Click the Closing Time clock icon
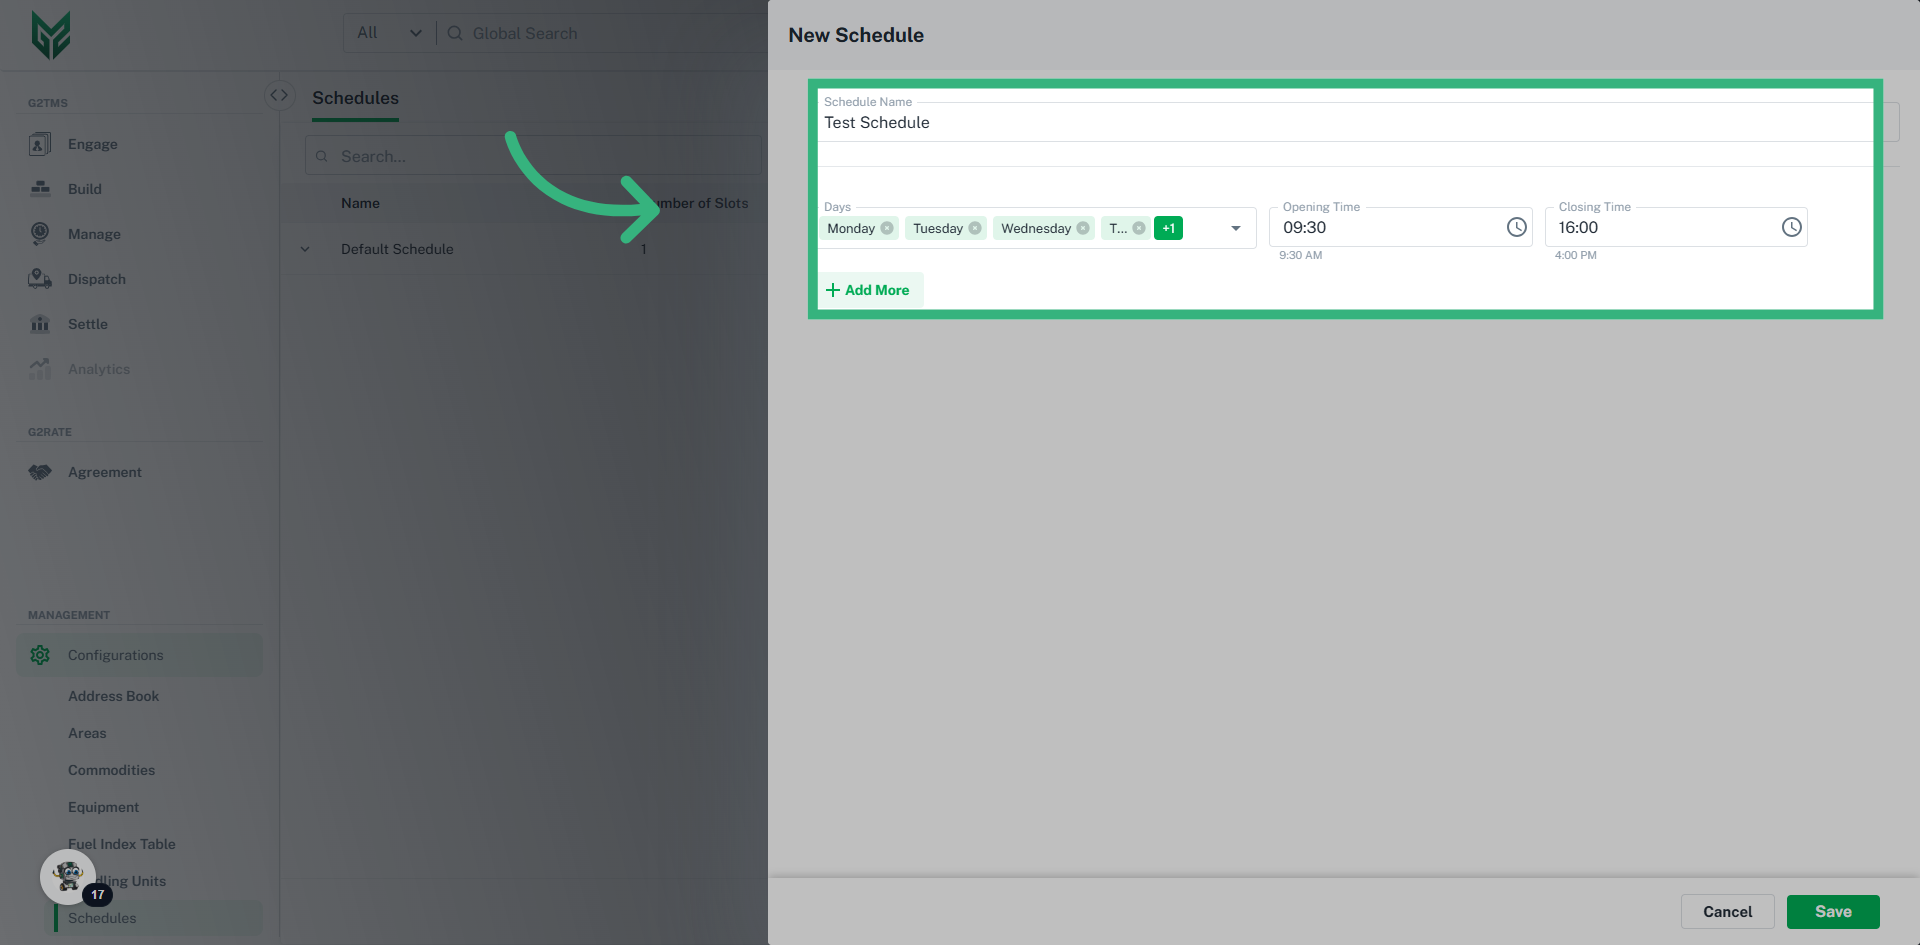The height and width of the screenshot is (945, 1920). coord(1791,227)
